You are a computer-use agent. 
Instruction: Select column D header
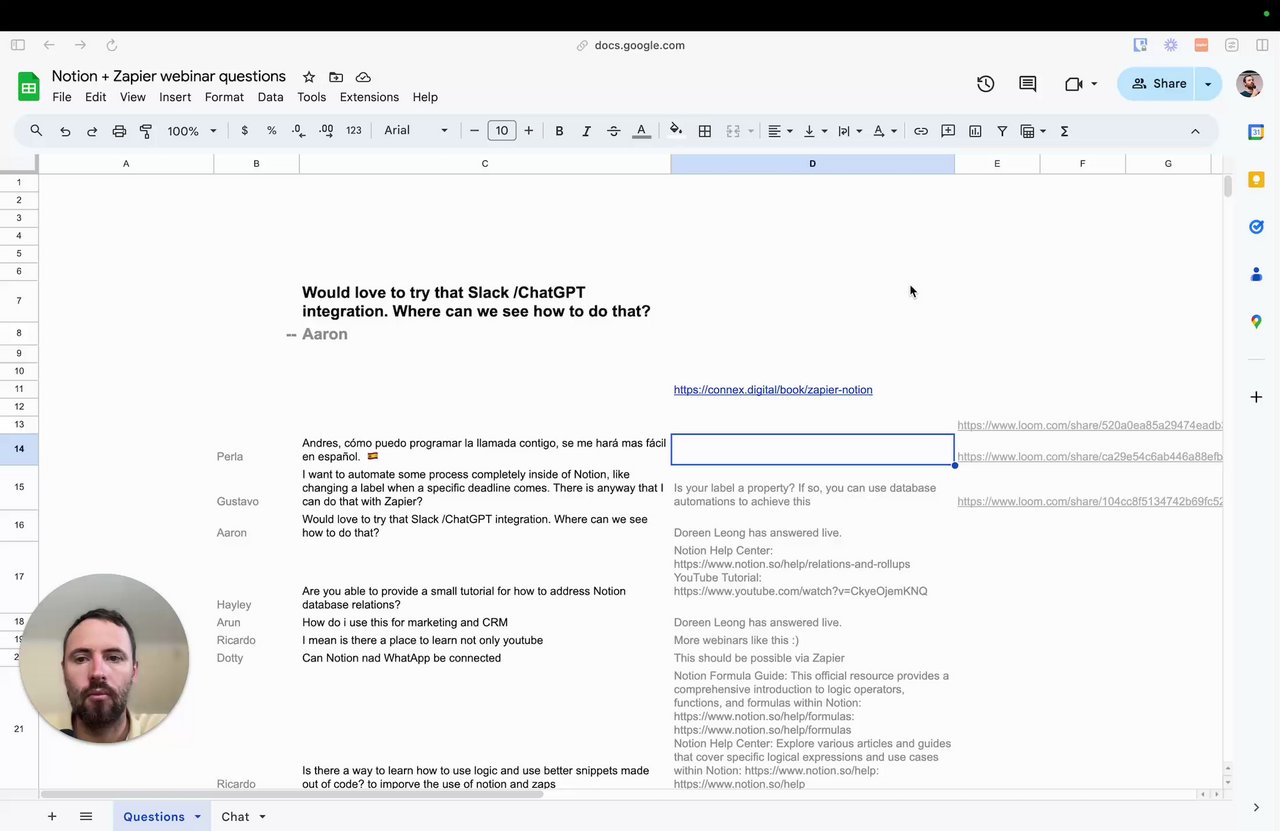coord(812,164)
